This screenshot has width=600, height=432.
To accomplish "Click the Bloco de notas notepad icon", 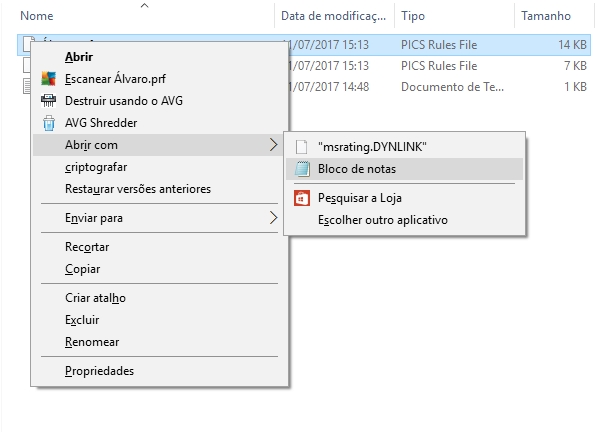I will click(x=301, y=170).
